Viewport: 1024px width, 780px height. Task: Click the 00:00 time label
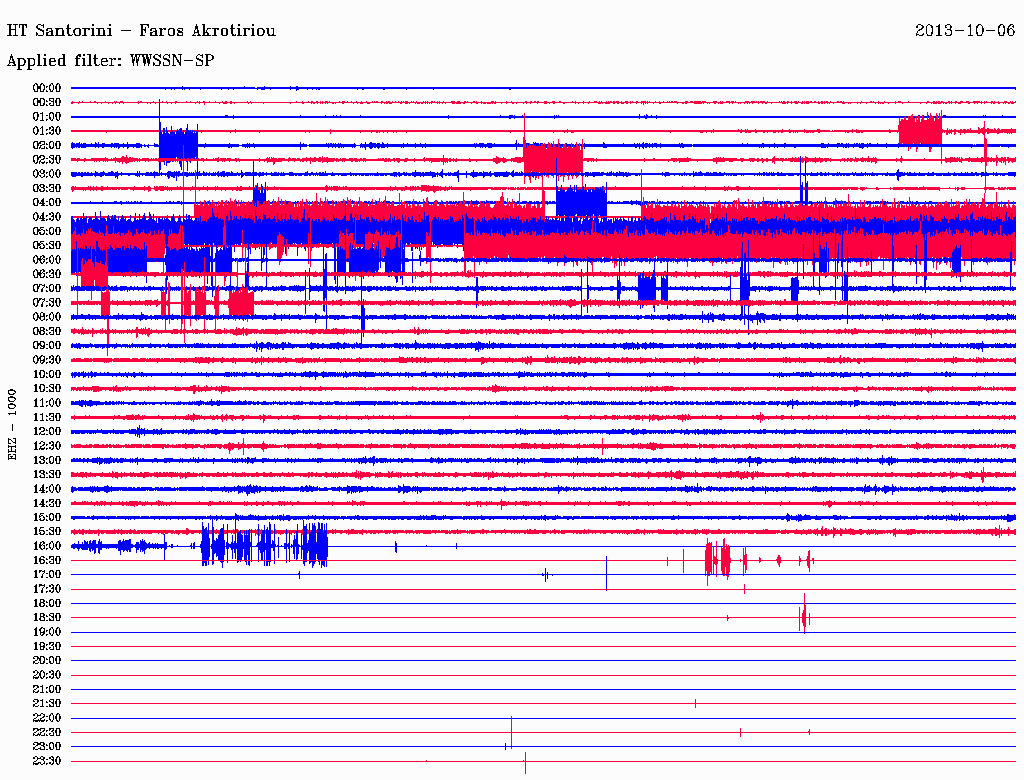pyautogui.click(x=47, y=88)
